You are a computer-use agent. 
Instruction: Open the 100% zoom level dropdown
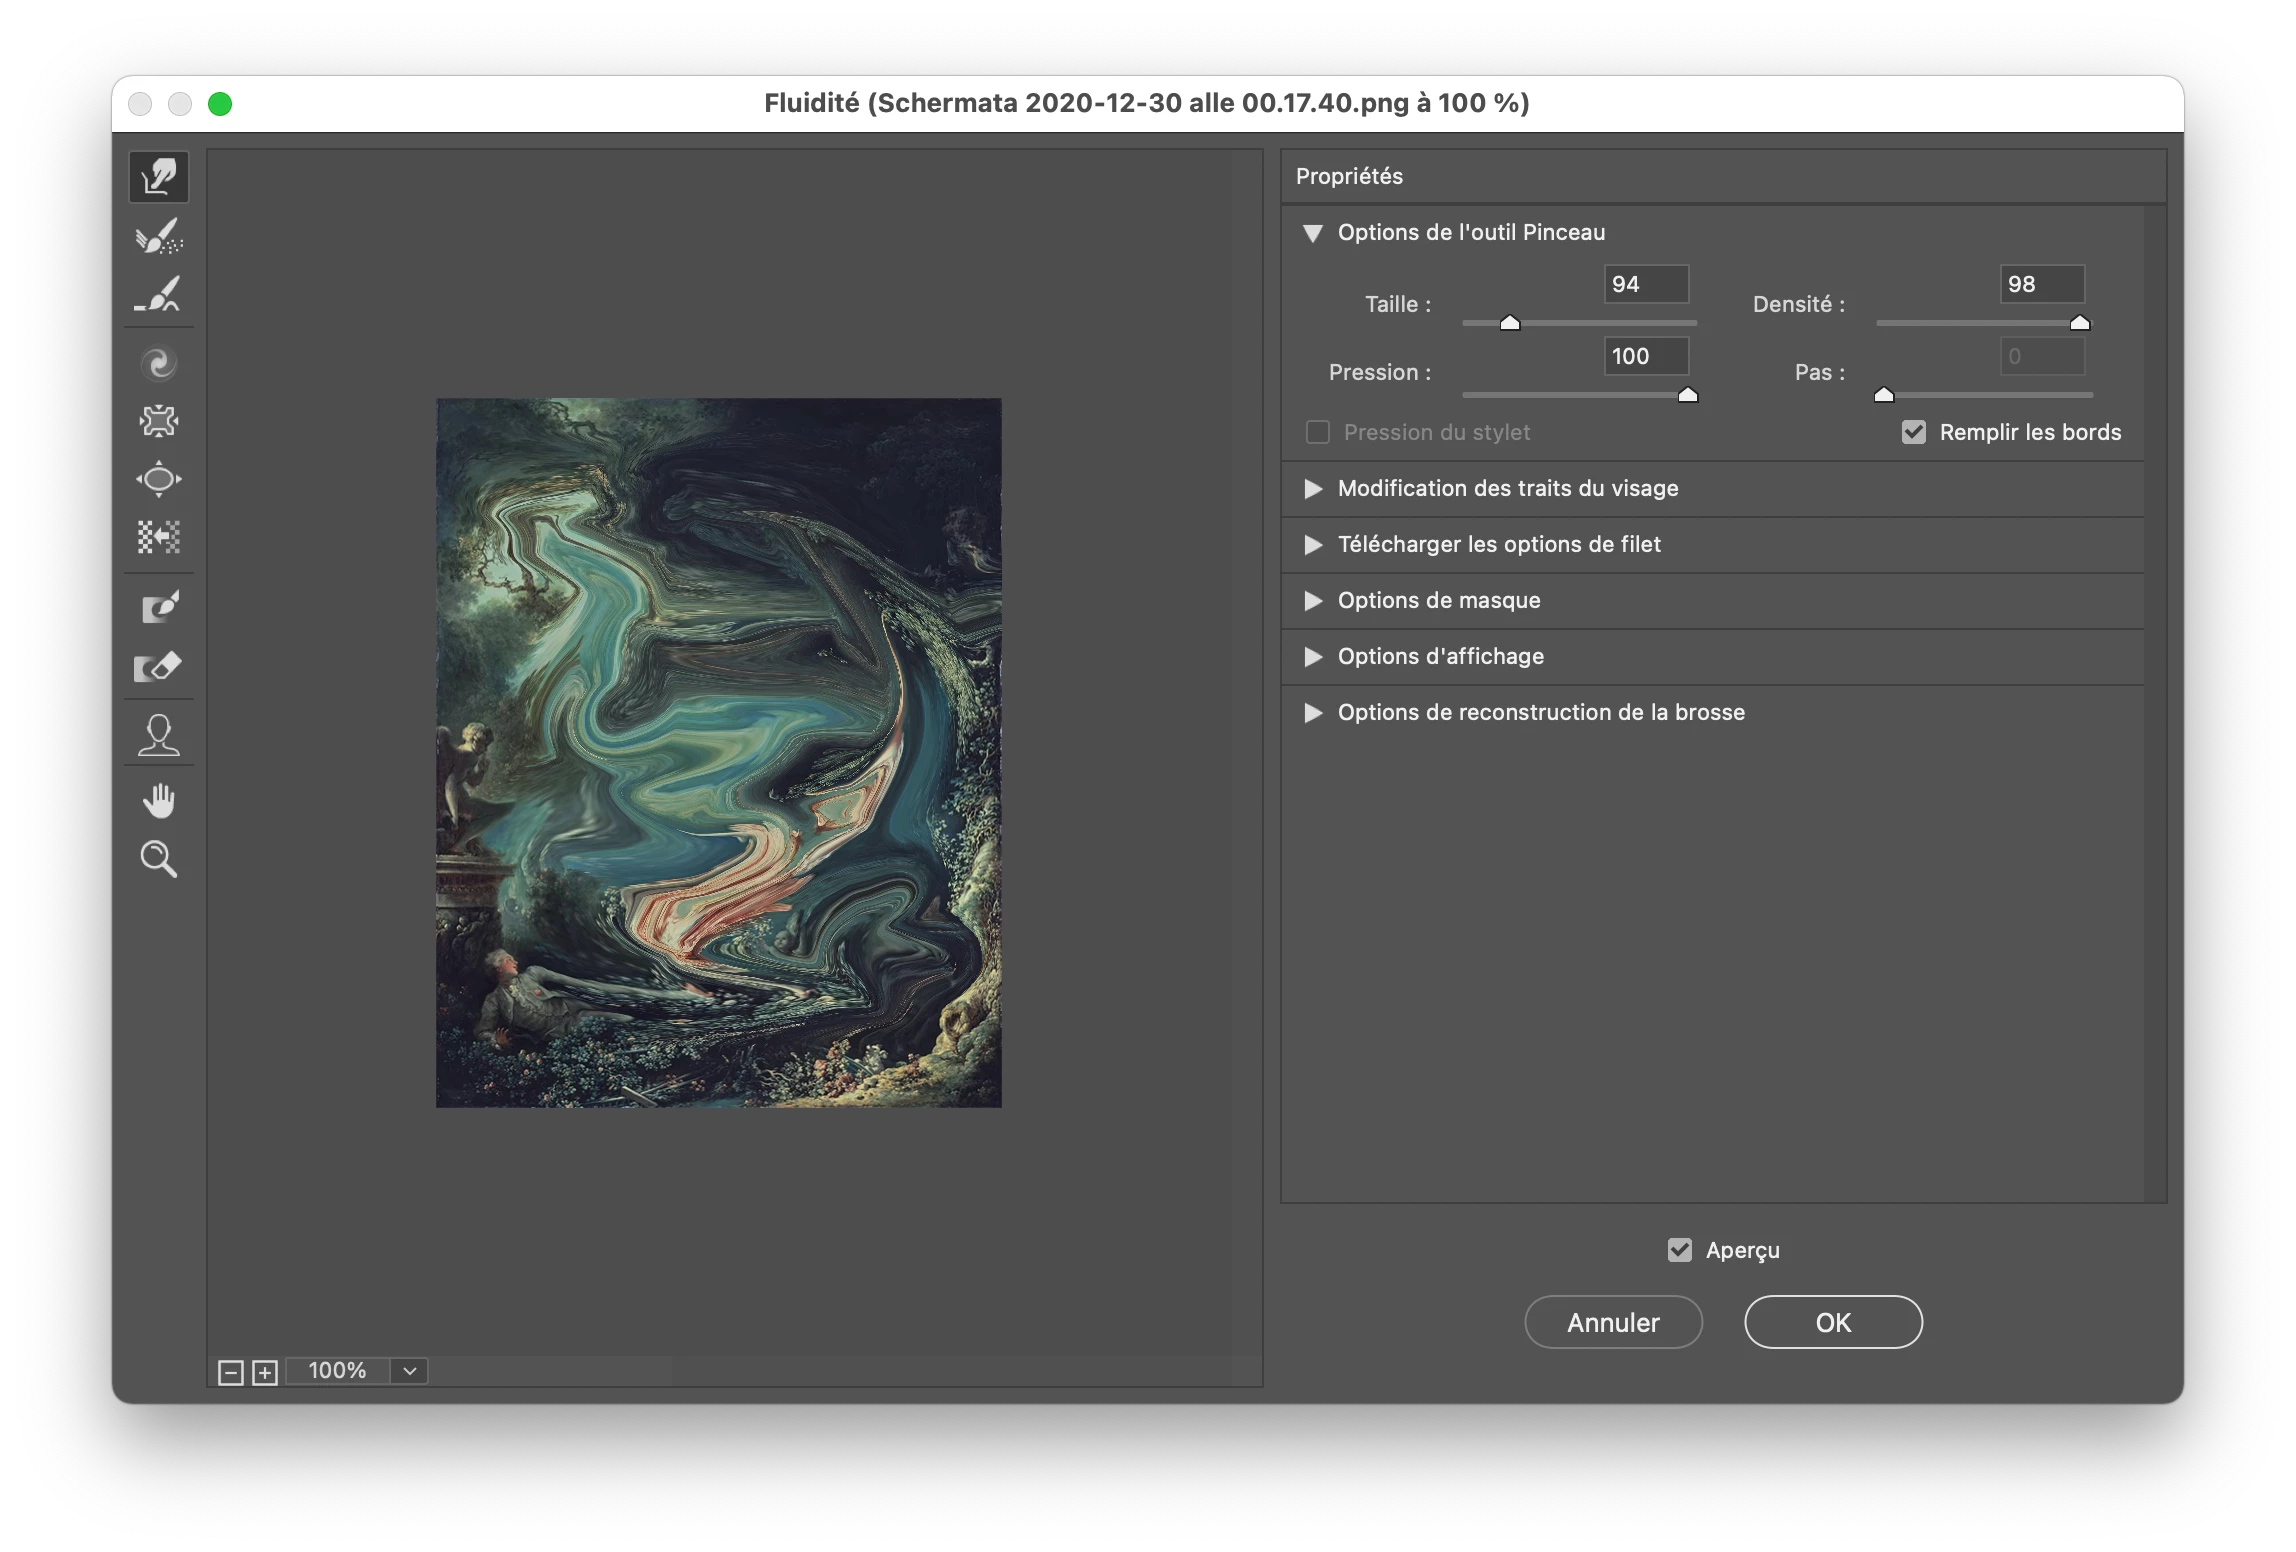409,1371
